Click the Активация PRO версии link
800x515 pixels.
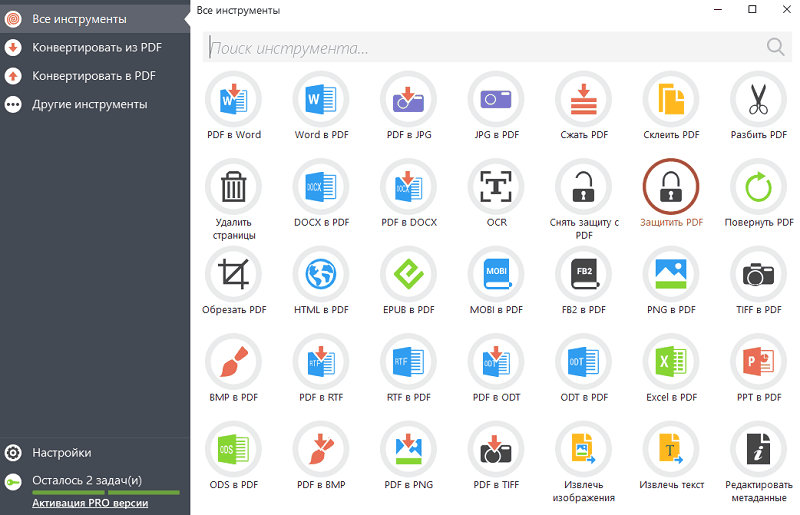(x=90, y=503)
